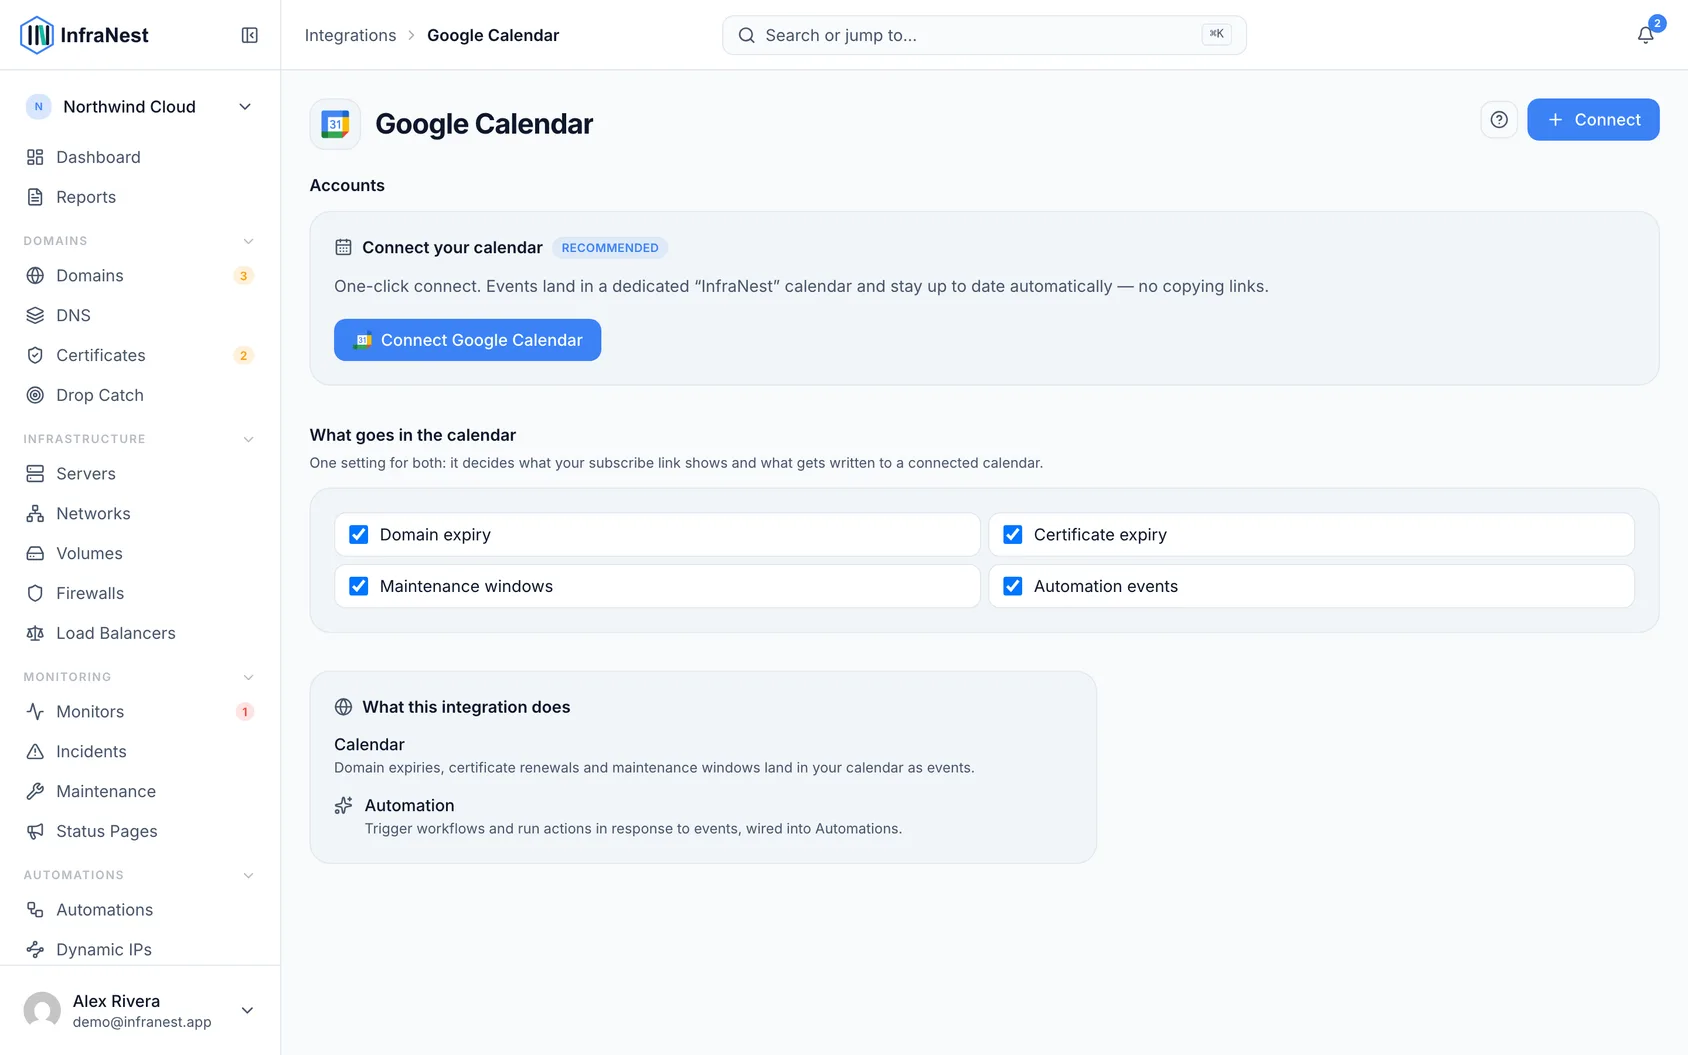Open the Drop Catch link
1688x1055 pixels.
140,395
